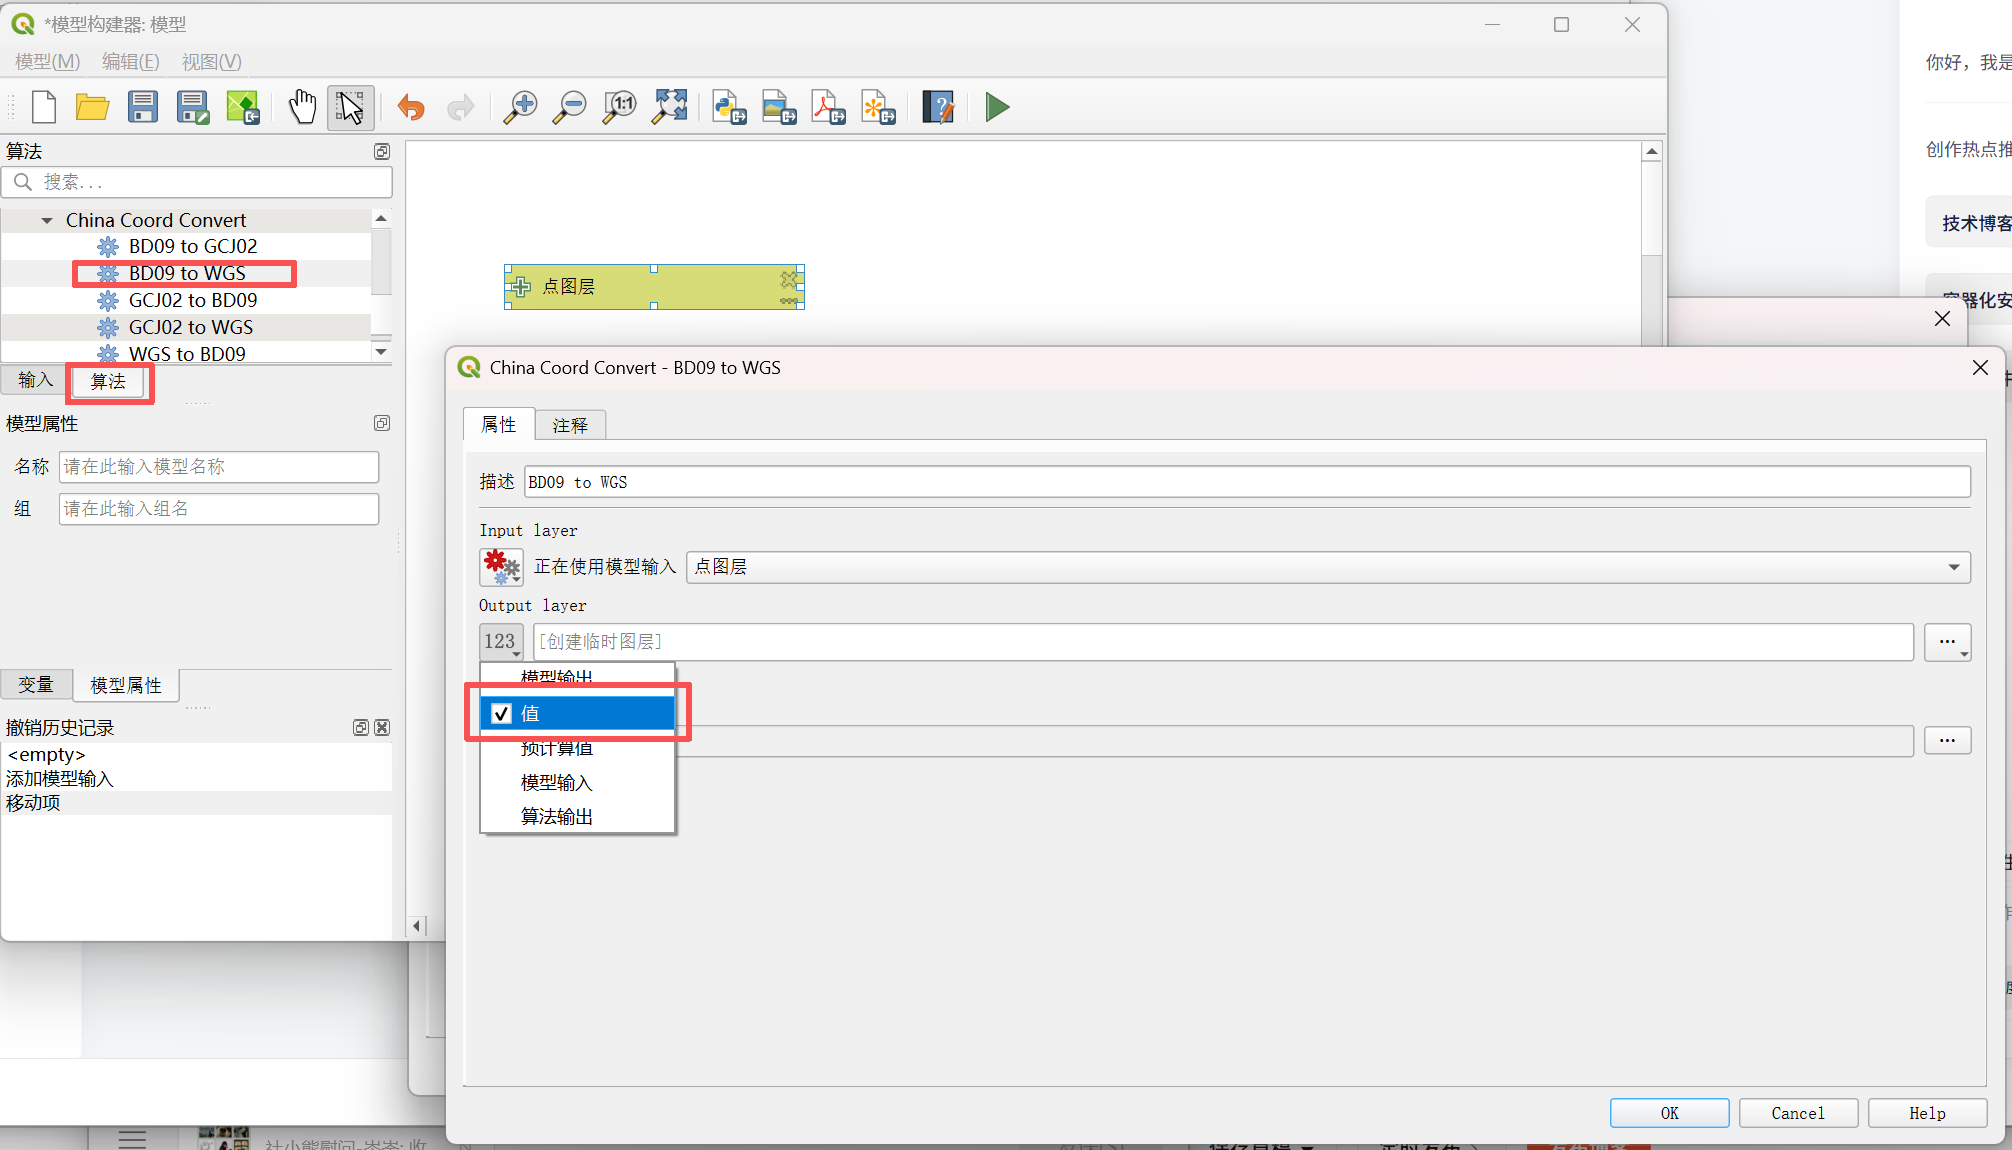Screen dimensions: 2012x1150
Task: Click the undo arrow icon
Action: [x=411, y=107]
